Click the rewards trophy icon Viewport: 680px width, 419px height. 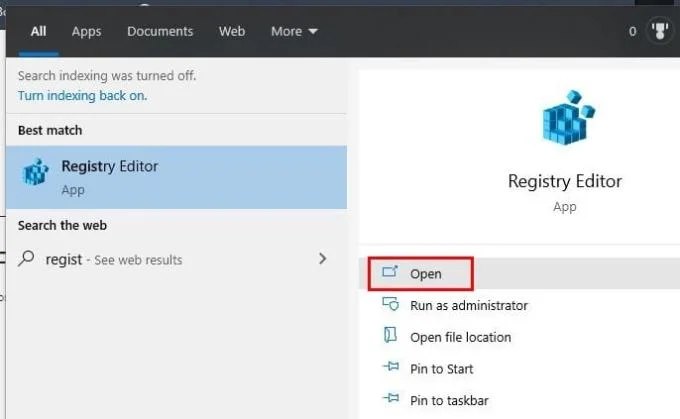coord(660,31)
